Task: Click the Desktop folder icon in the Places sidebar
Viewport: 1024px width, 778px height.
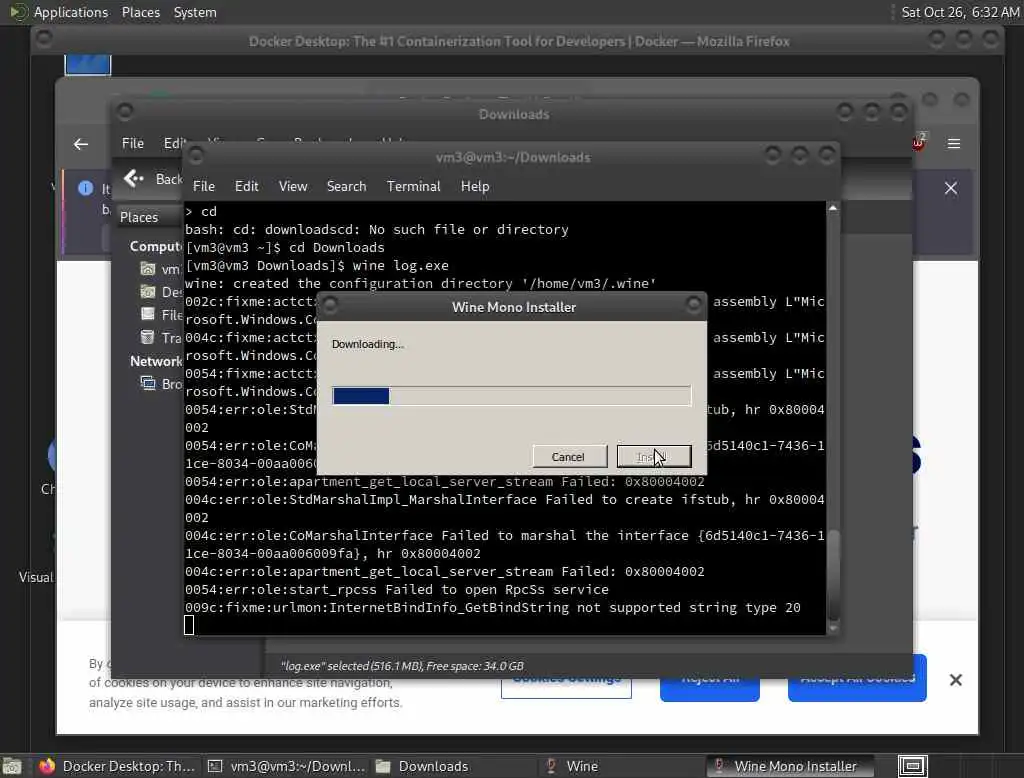Action: (x=148, y=291)
